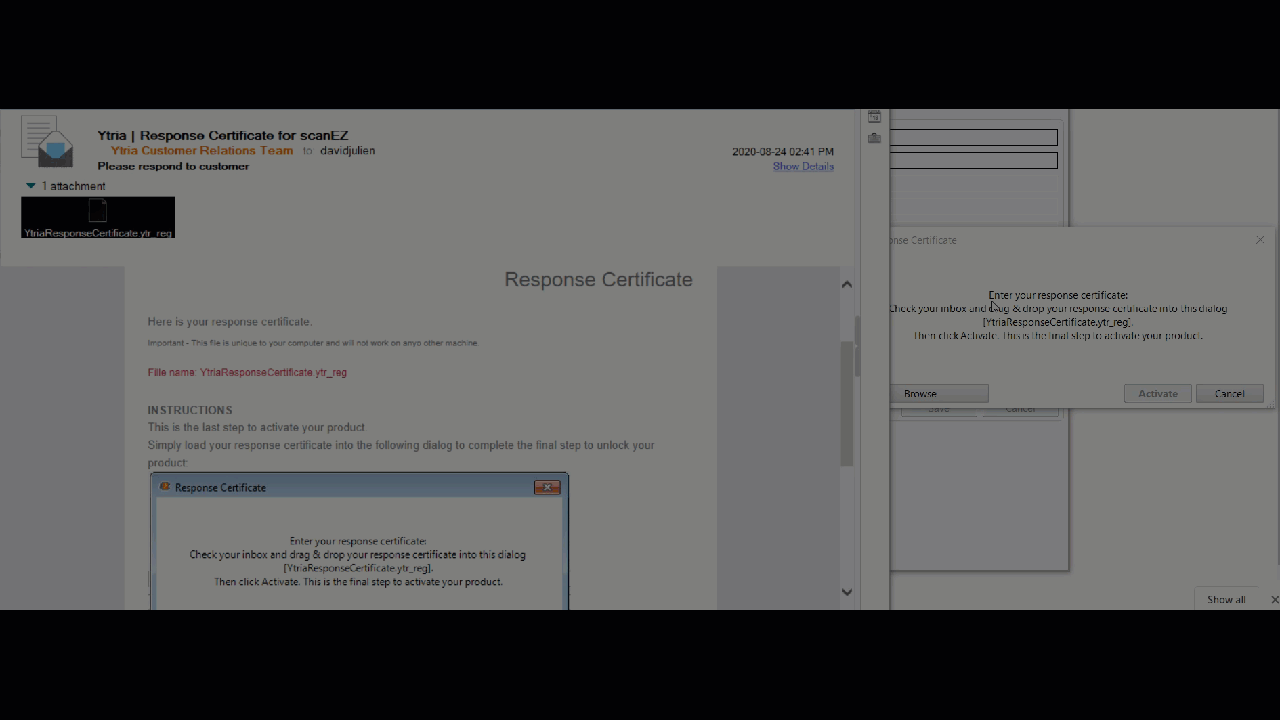This screenshot has width=1280, height=720.
Task: Open the Show Details link
Action: coord(803,166)
